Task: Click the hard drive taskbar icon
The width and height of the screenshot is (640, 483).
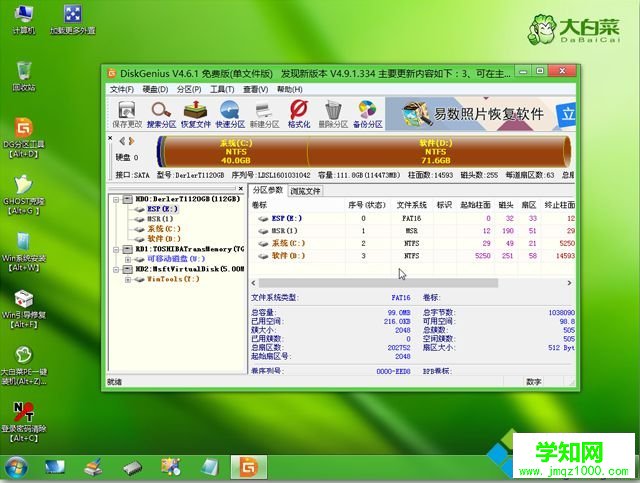Action: tap(133, 467)
